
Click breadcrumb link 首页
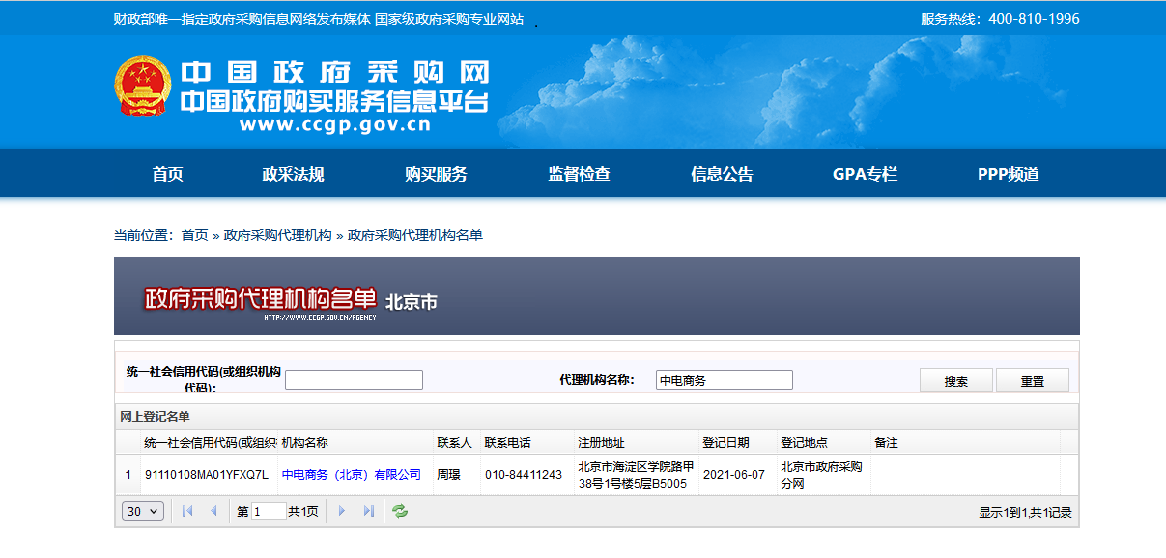pyautogui.click(x=195, y=235)
